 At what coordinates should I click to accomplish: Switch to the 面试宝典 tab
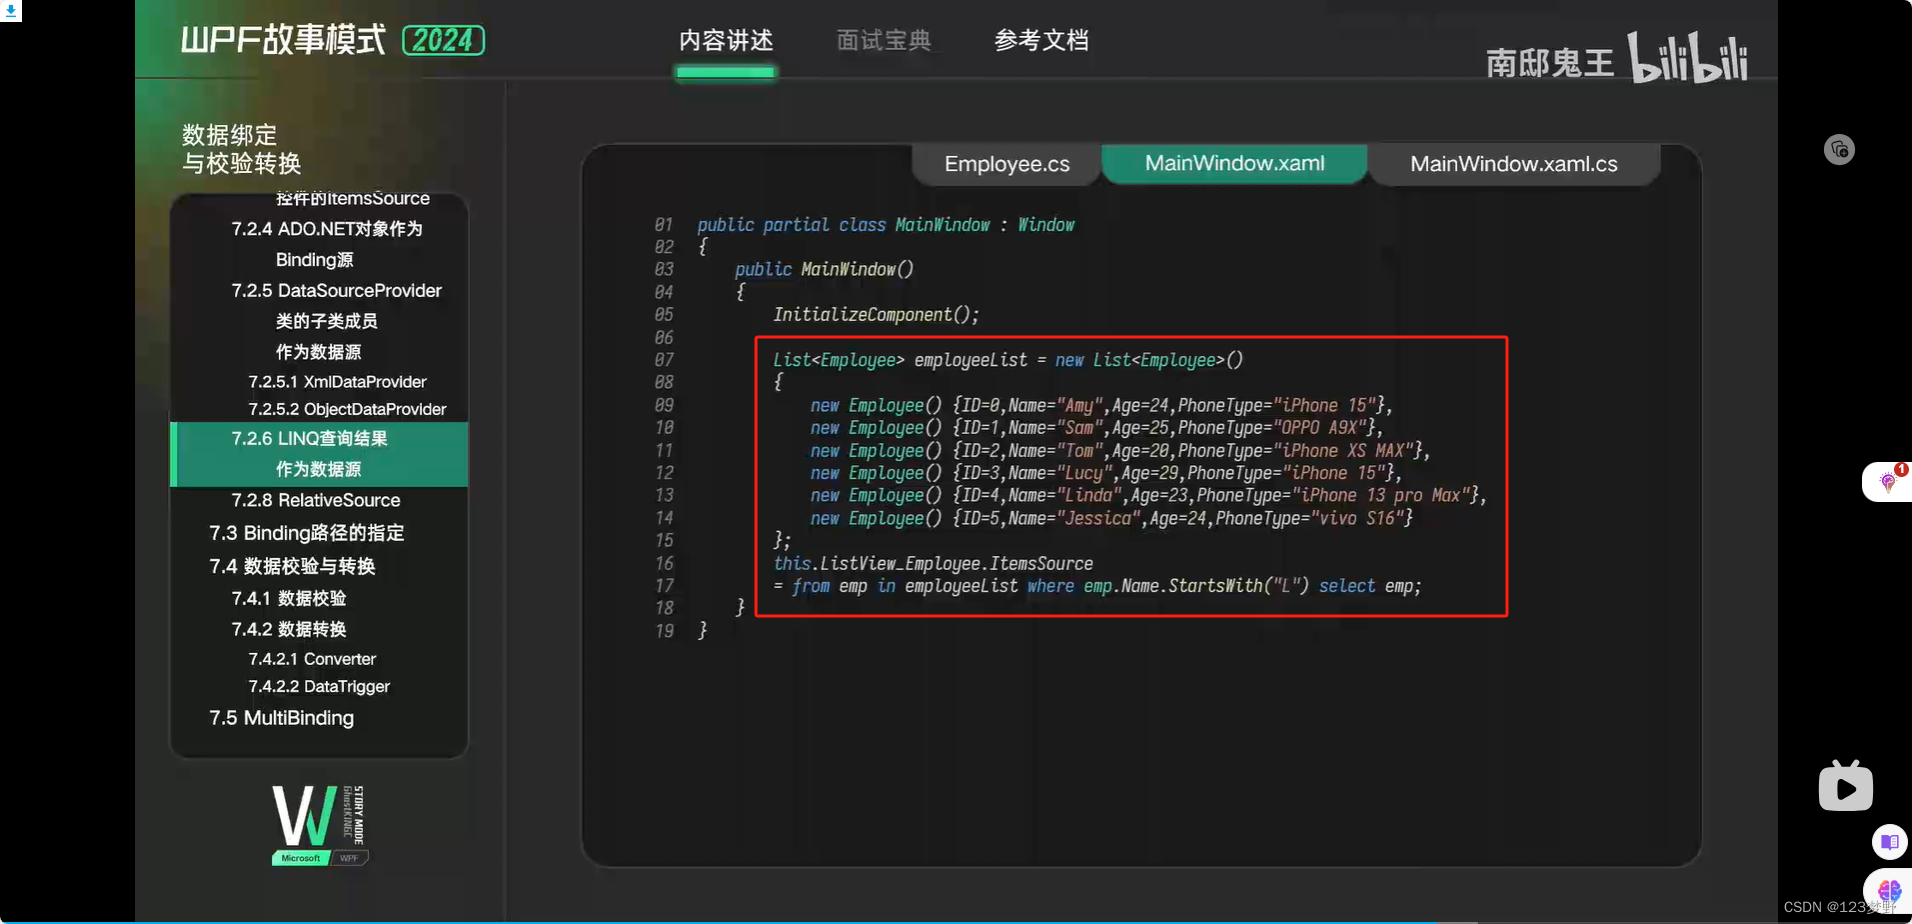[x=884, y=40]
